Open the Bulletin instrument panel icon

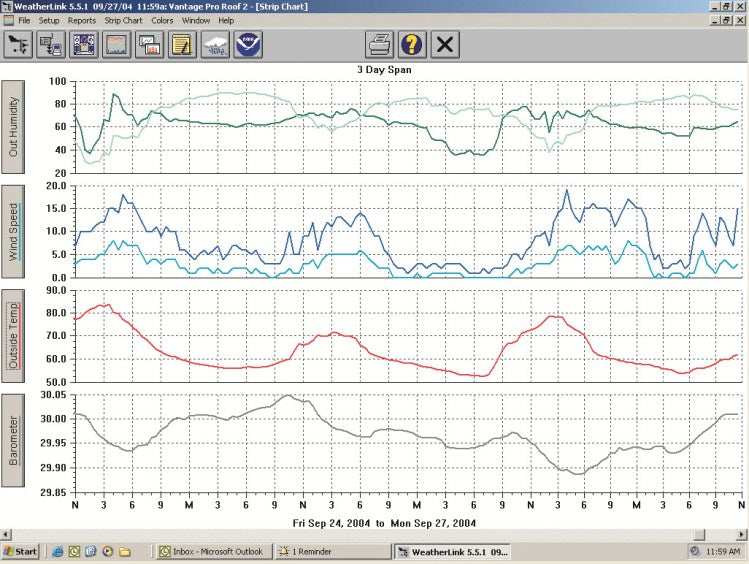[x=84, y=44]
